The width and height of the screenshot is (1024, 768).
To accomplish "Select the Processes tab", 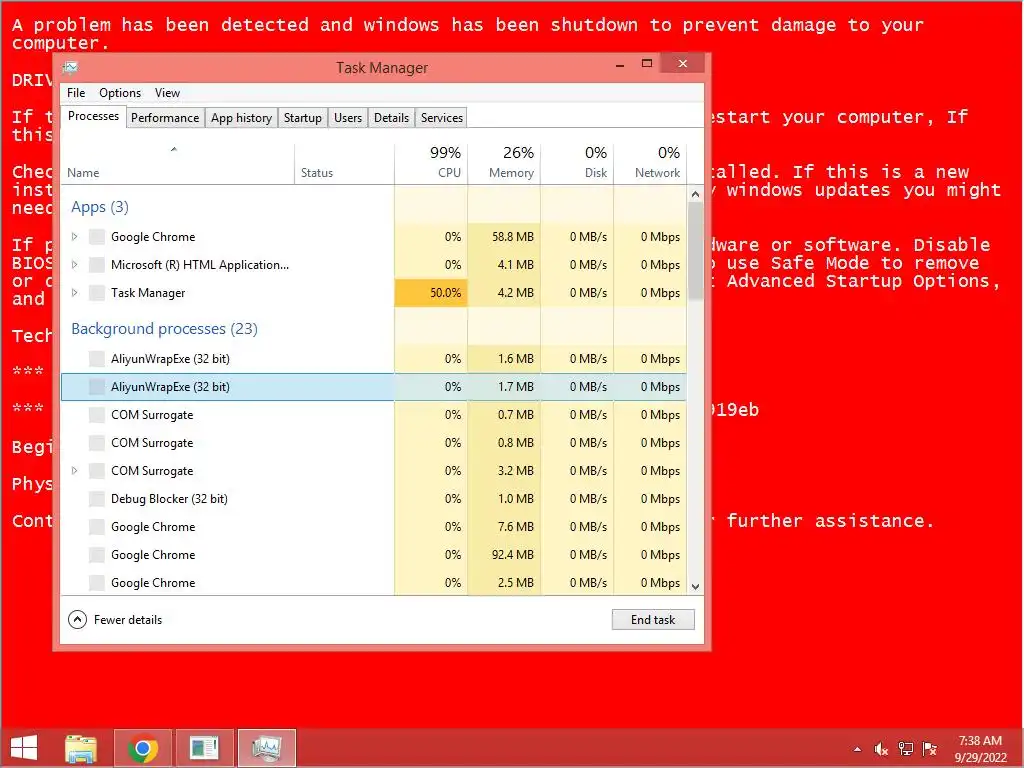I will coord(93,116).
